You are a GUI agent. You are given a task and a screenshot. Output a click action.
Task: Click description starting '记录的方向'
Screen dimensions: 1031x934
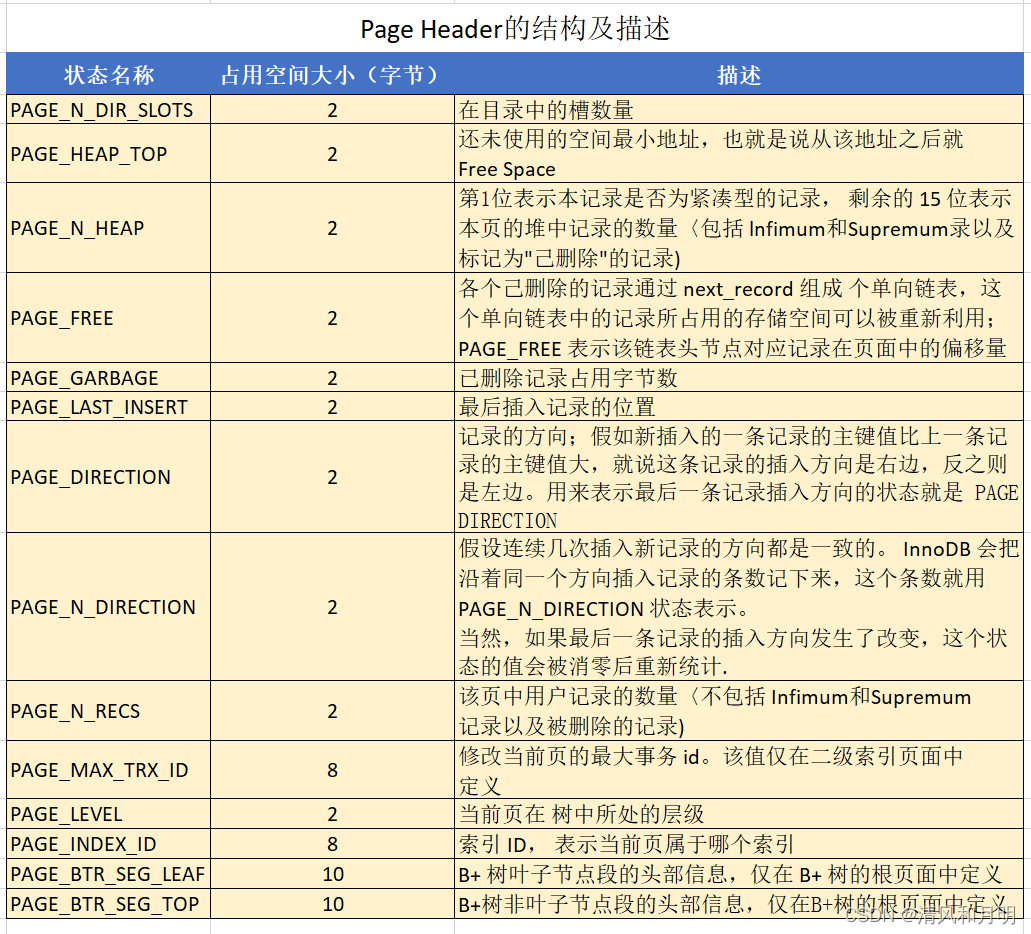click(739, 477)
